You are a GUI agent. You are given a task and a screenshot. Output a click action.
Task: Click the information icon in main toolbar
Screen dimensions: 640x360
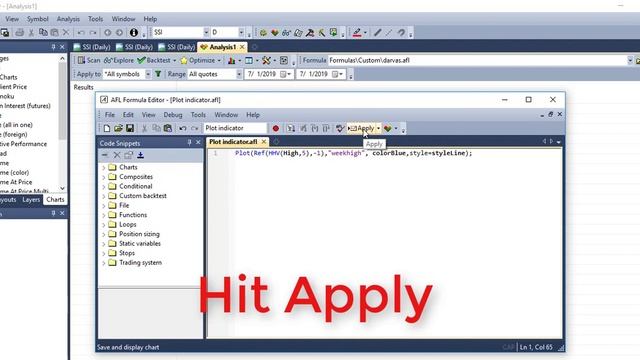(x=133, y=32)
